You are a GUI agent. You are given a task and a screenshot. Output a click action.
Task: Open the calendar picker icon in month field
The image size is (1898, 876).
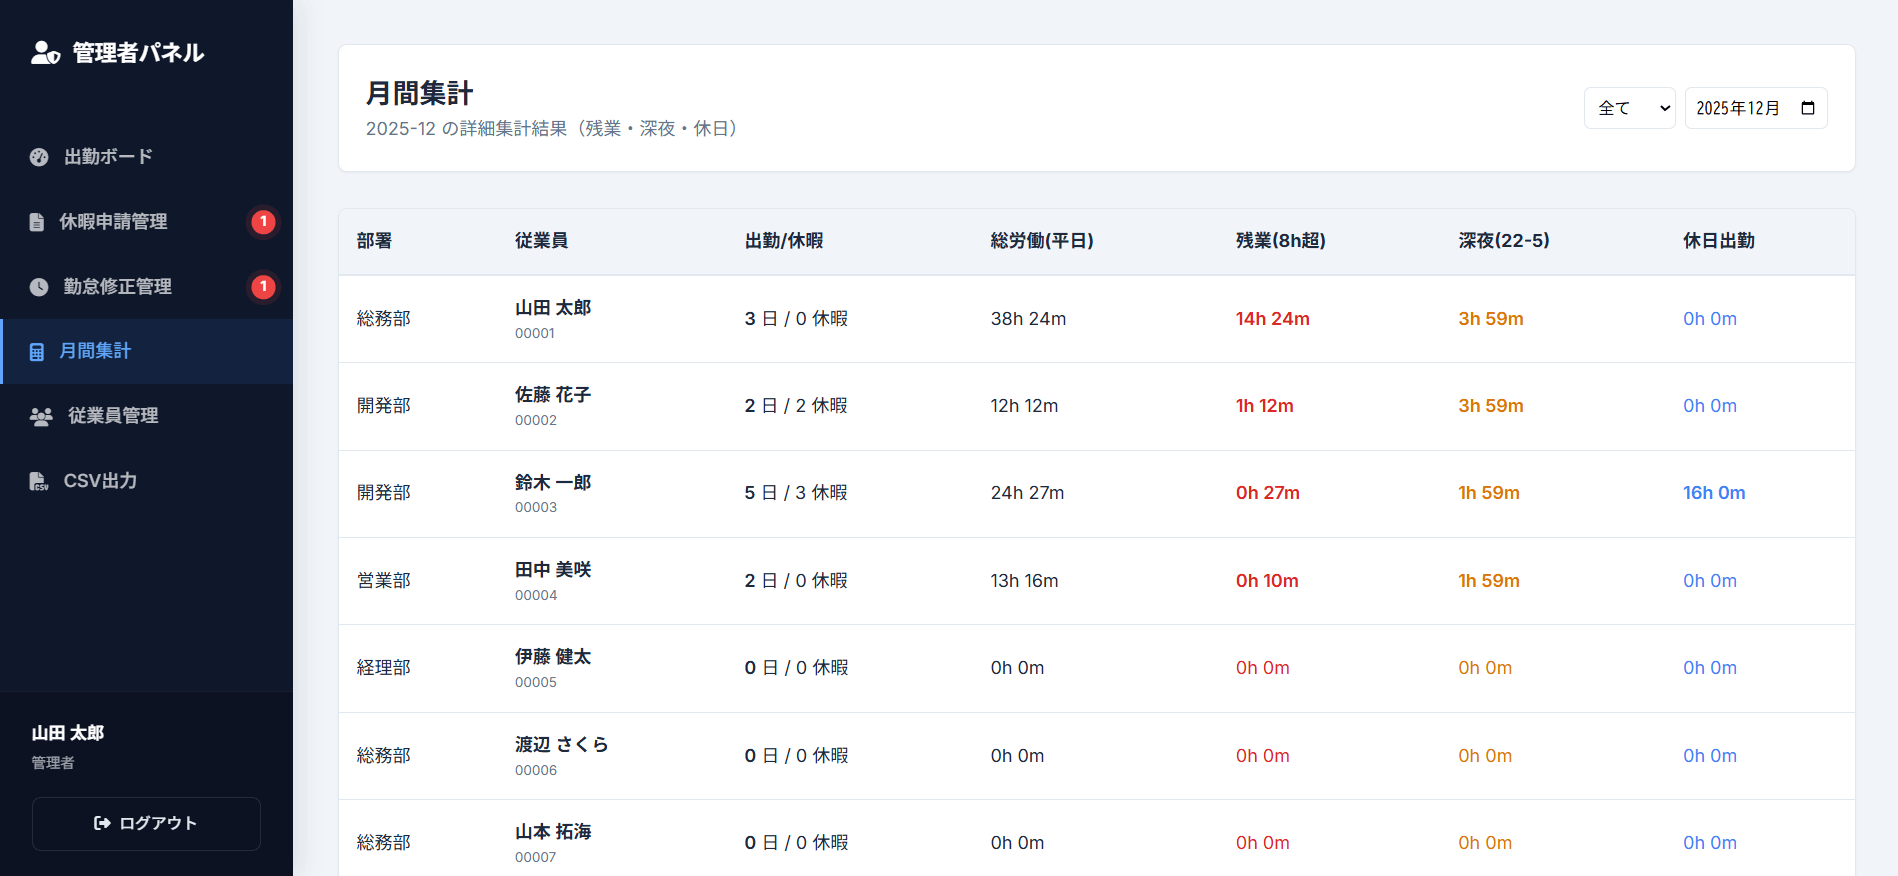1807,108
